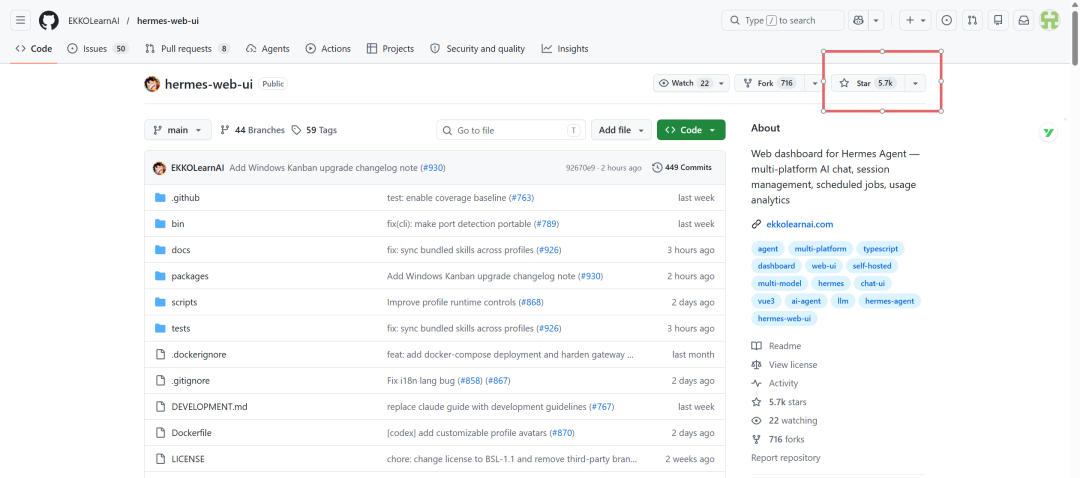The image size is (1080, 478).
Task: Open the Pull requests tab
Action: tap(187, 49)
